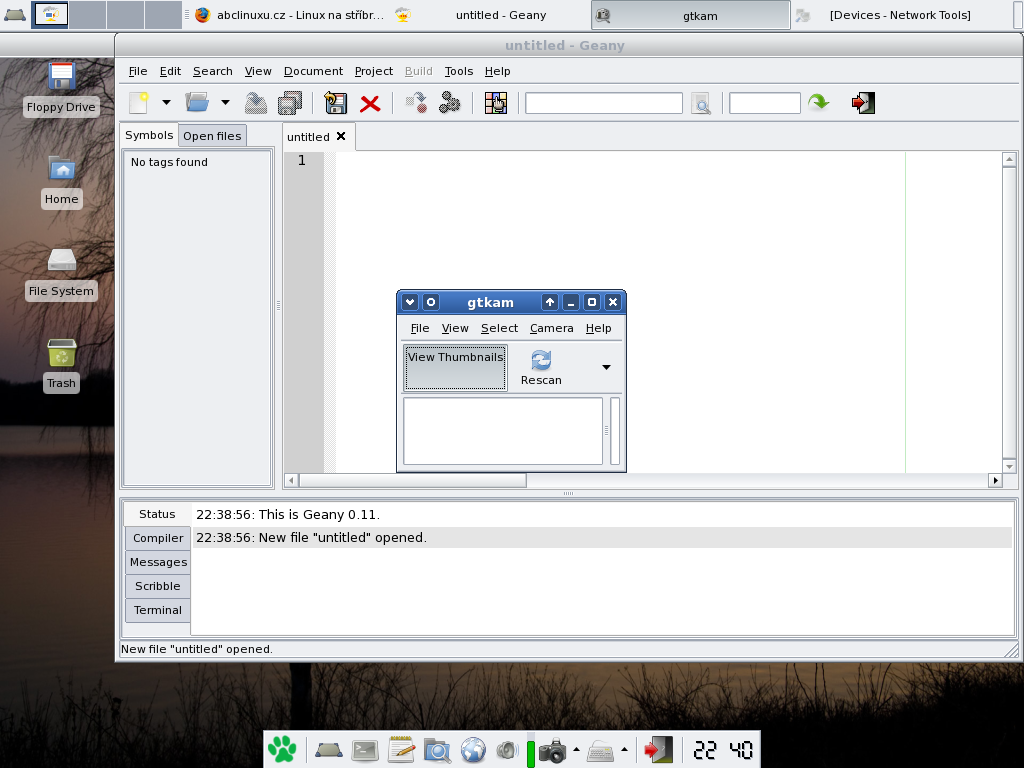Open the color chooser tool
The image size is (1024, 768).
(496, 103)
